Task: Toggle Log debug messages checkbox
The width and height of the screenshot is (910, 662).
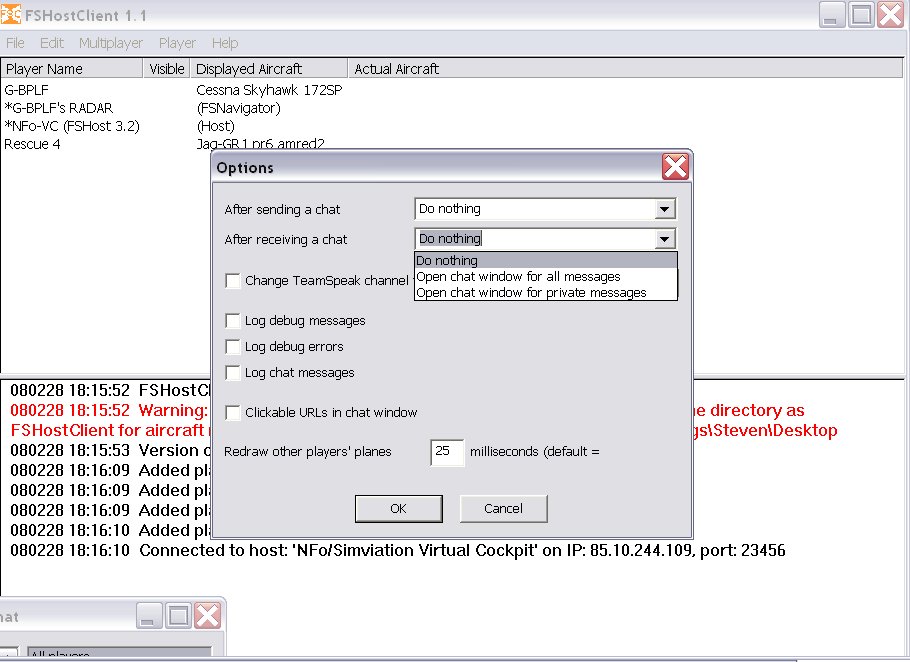Action: (233, 321)
